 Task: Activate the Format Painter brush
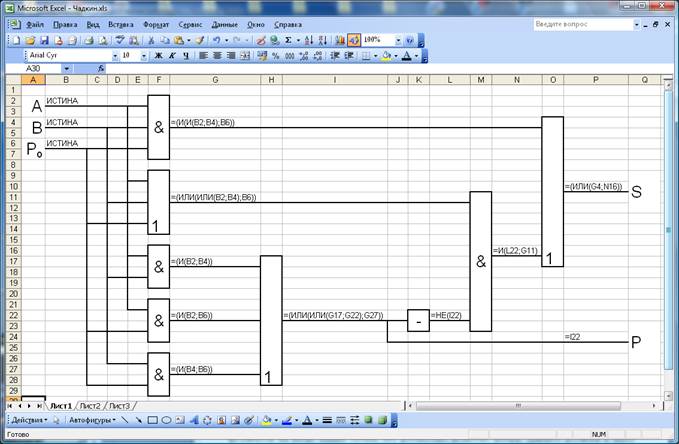click(x=200, y=40)
